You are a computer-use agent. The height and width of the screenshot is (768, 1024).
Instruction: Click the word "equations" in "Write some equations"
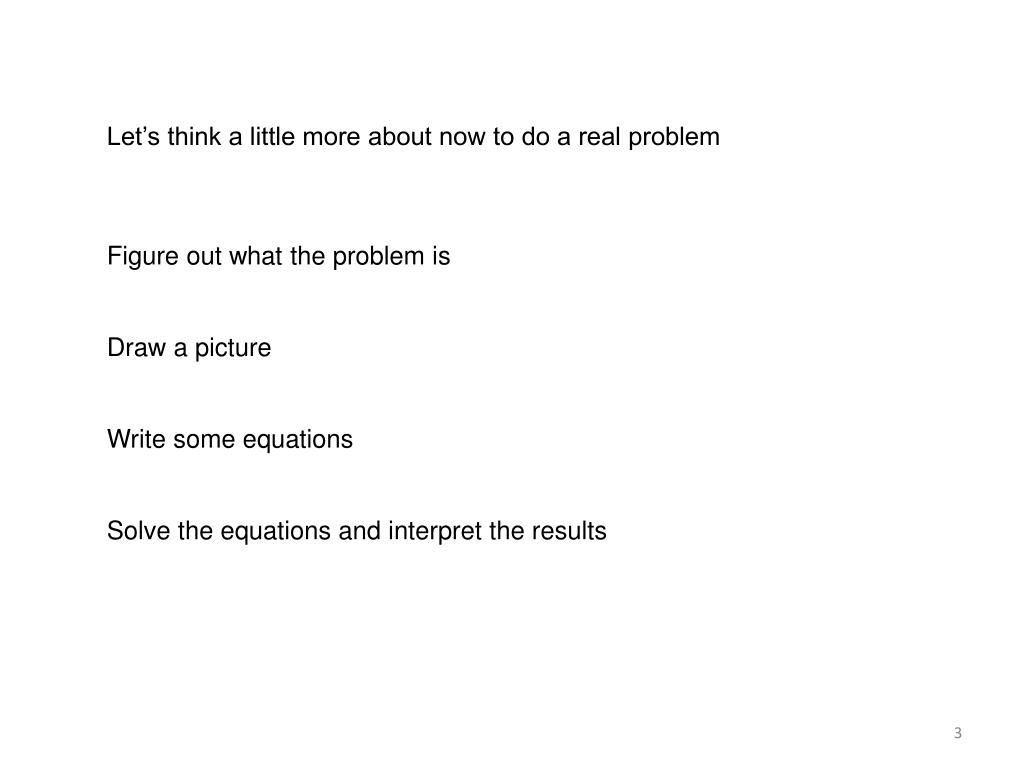[x=298, y=441]
